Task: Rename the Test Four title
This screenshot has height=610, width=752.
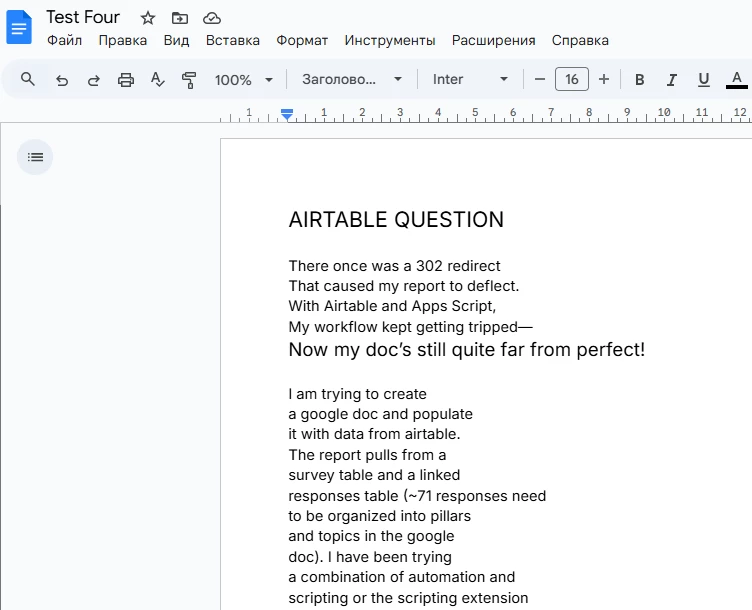Action: tap(82, 17)
